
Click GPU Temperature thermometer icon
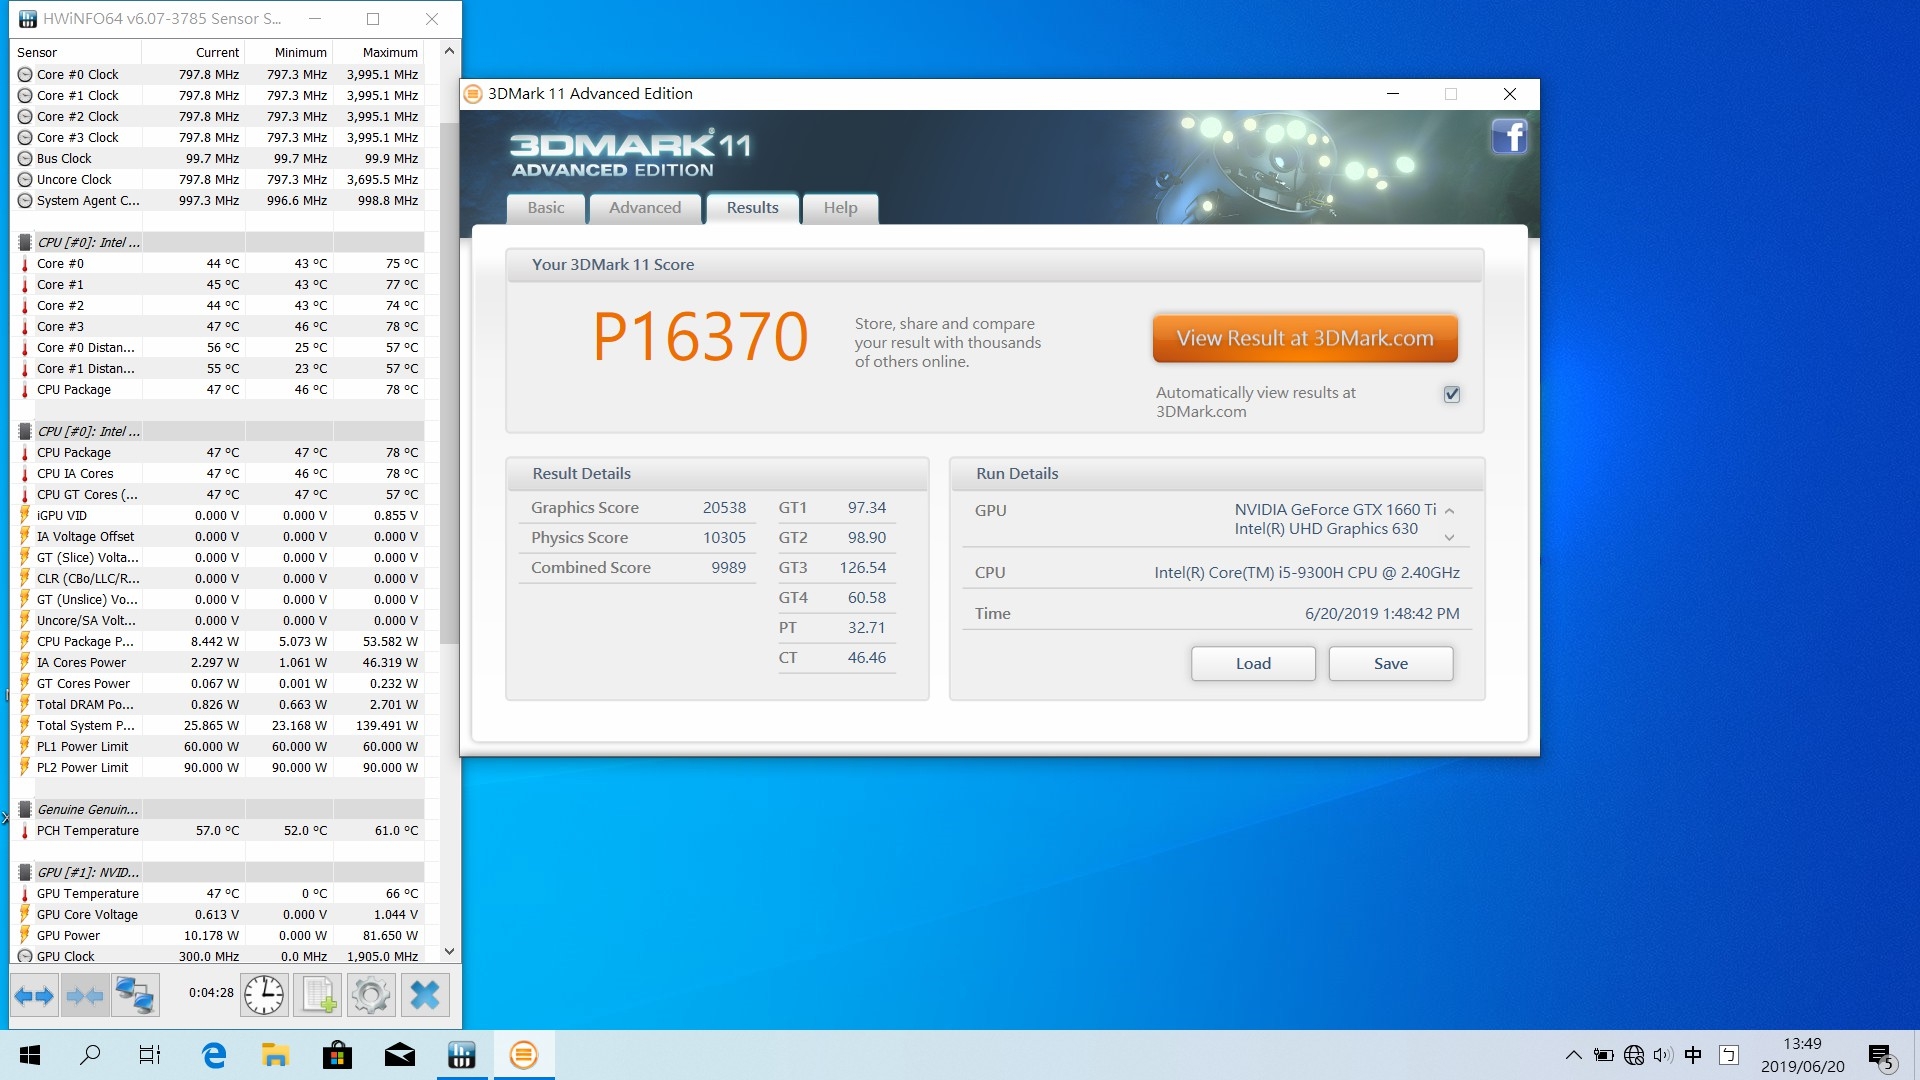25,894
